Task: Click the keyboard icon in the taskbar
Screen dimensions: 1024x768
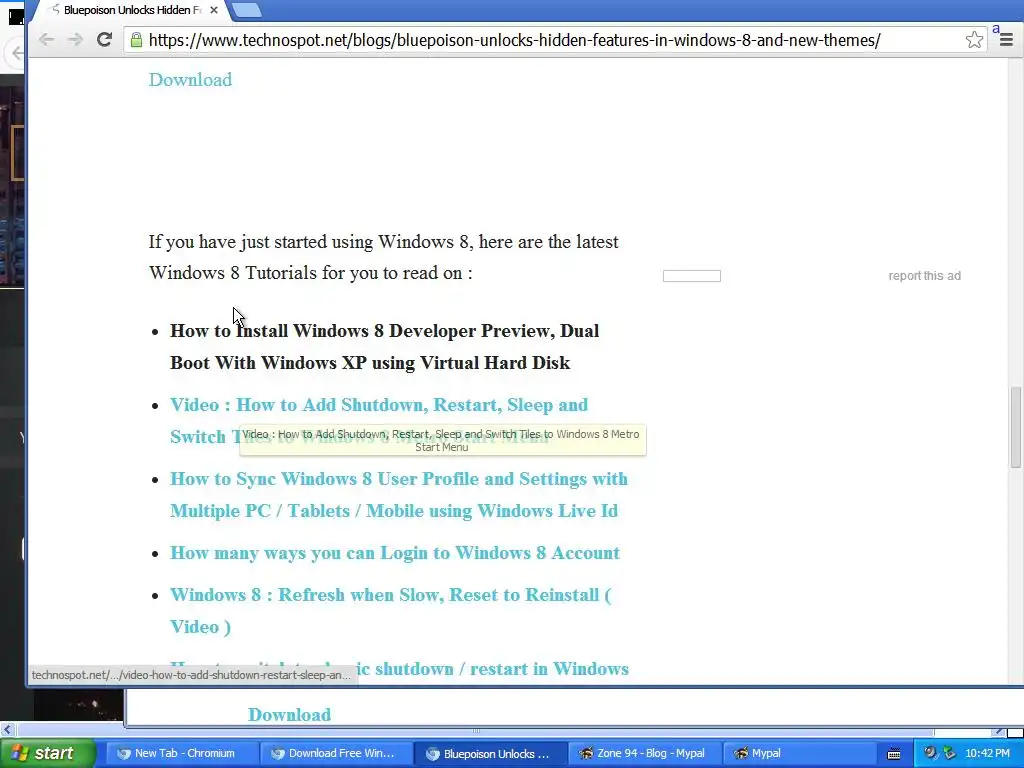Action: (894, 754)
